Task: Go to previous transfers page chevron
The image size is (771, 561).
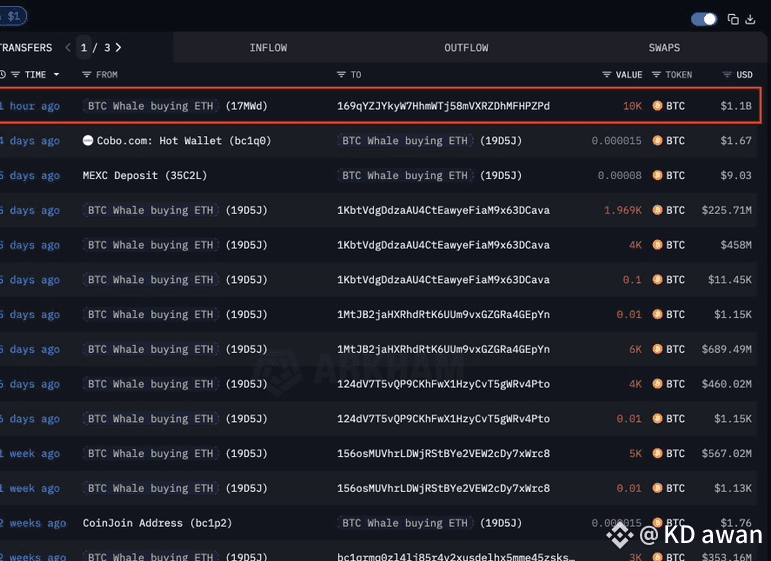Action: (68, 48)
